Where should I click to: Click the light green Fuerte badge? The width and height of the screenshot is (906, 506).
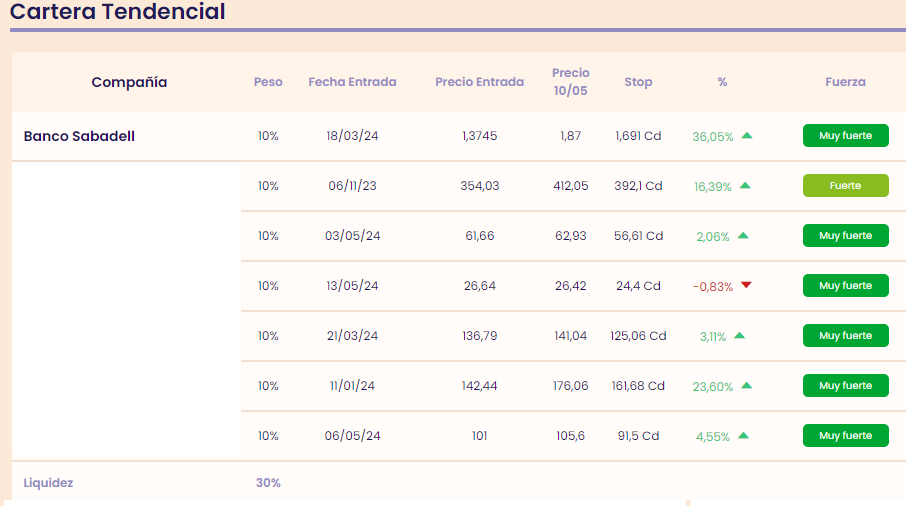pyautogui.click(x=845, y=186)
